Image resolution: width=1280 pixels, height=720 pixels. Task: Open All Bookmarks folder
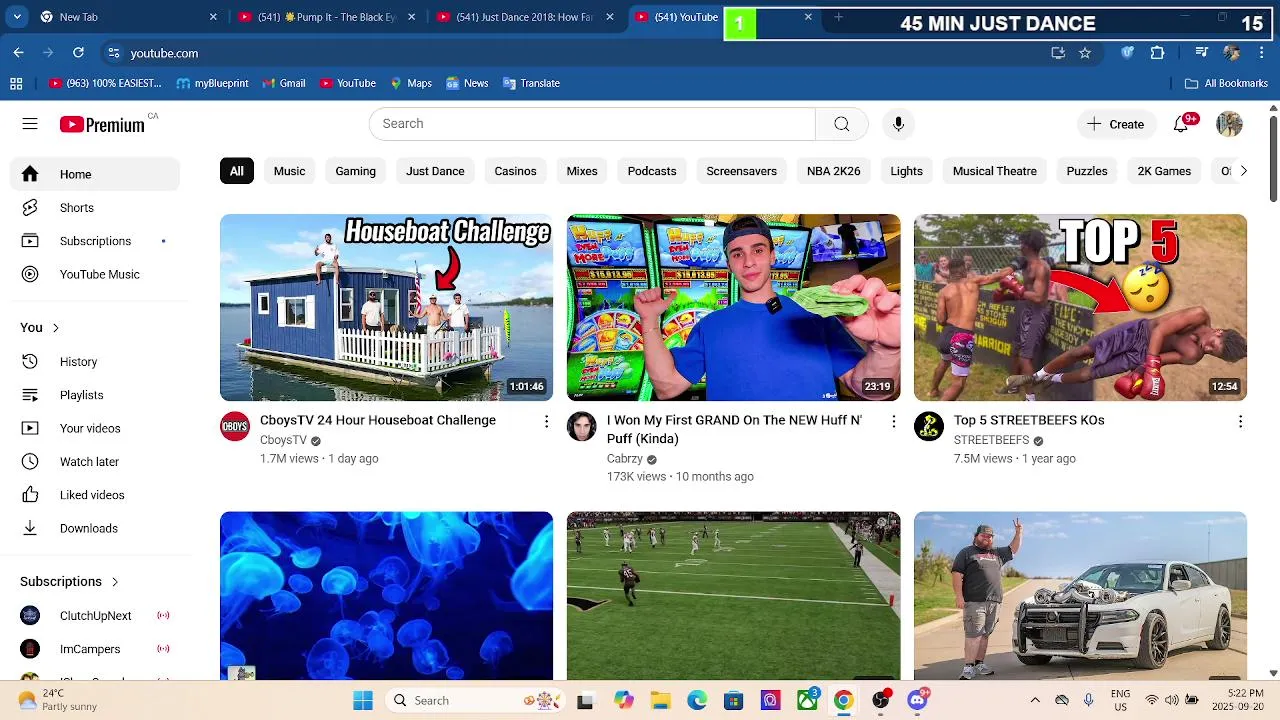point(1226,83)
